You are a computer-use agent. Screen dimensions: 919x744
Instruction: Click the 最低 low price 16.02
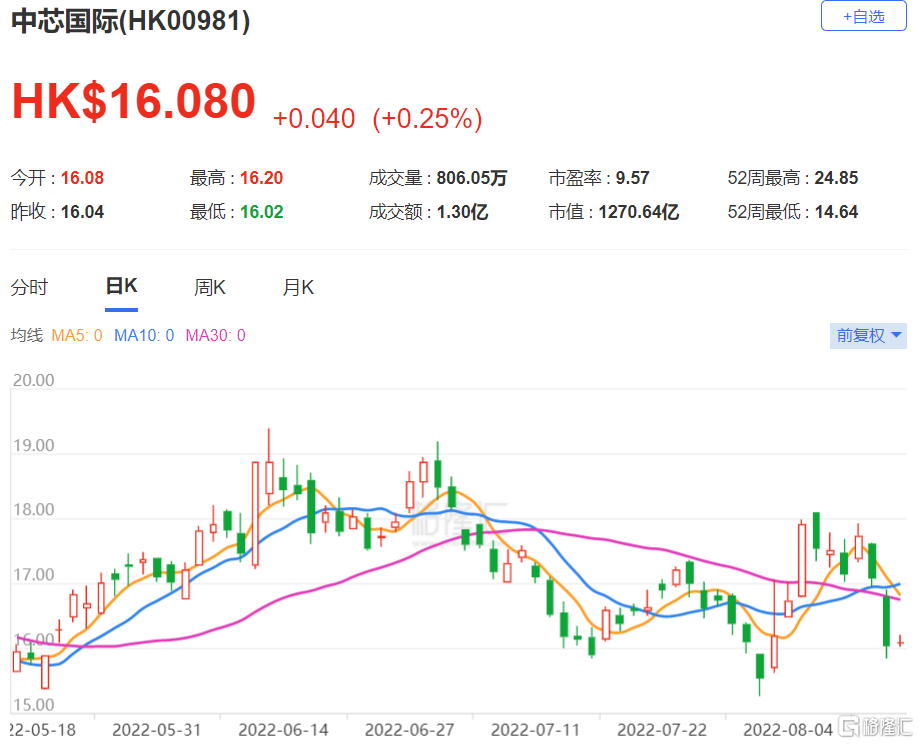[261, 212]
